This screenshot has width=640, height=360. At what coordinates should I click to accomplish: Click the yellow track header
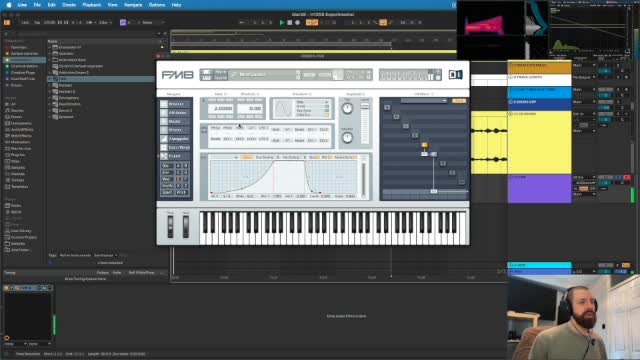[539, 142]
